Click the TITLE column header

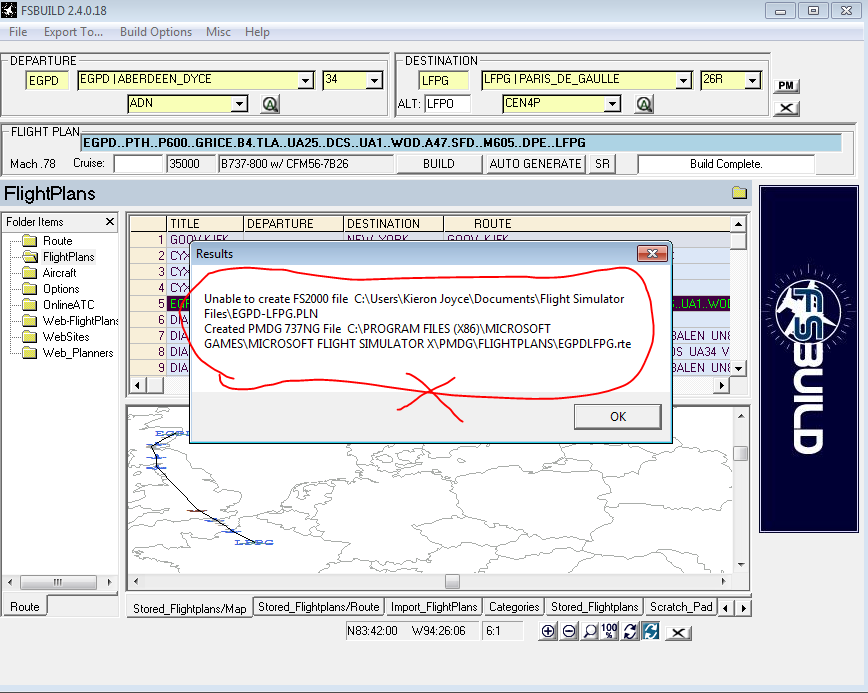coord(205,224)
